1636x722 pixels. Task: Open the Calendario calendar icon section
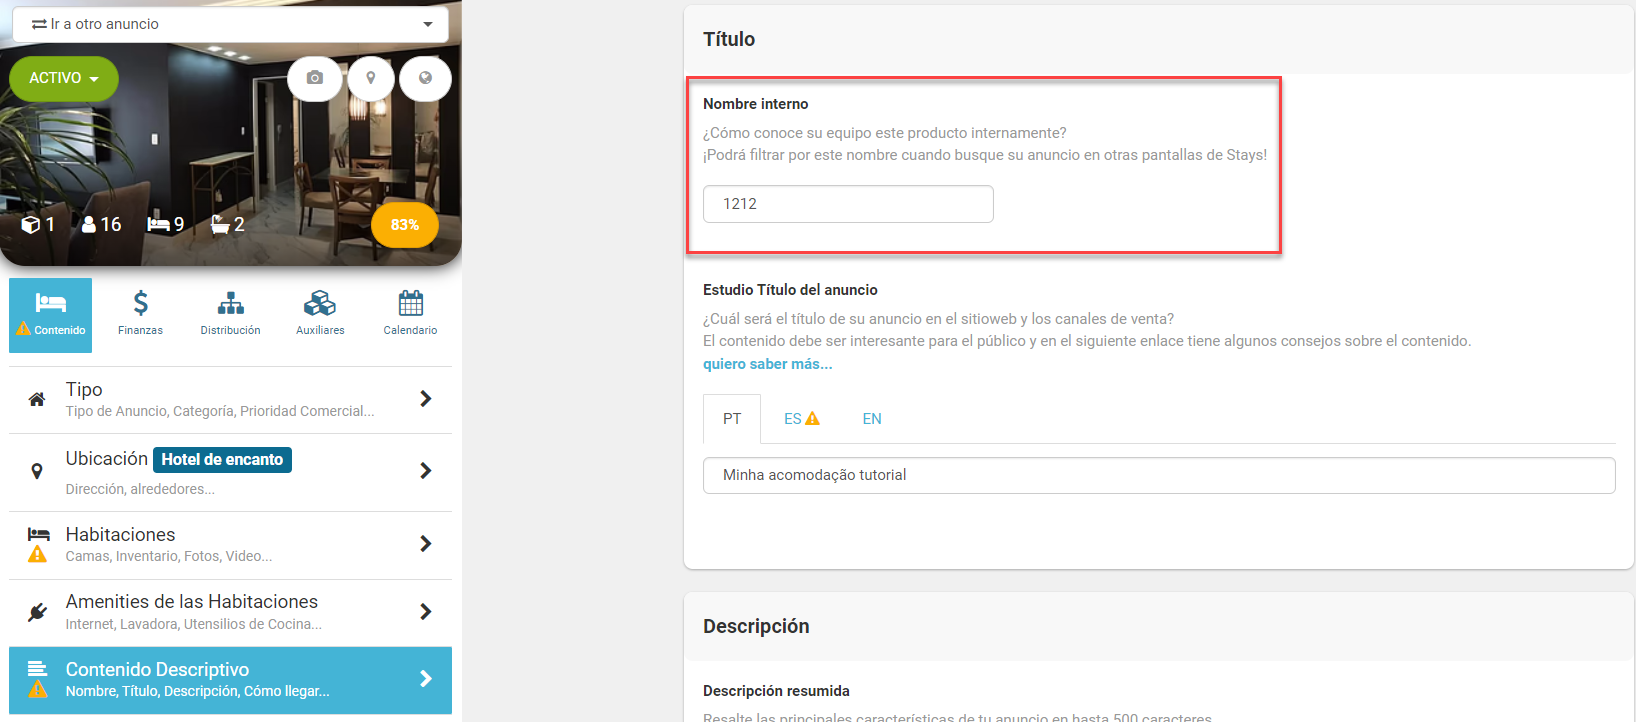(410, 314)
